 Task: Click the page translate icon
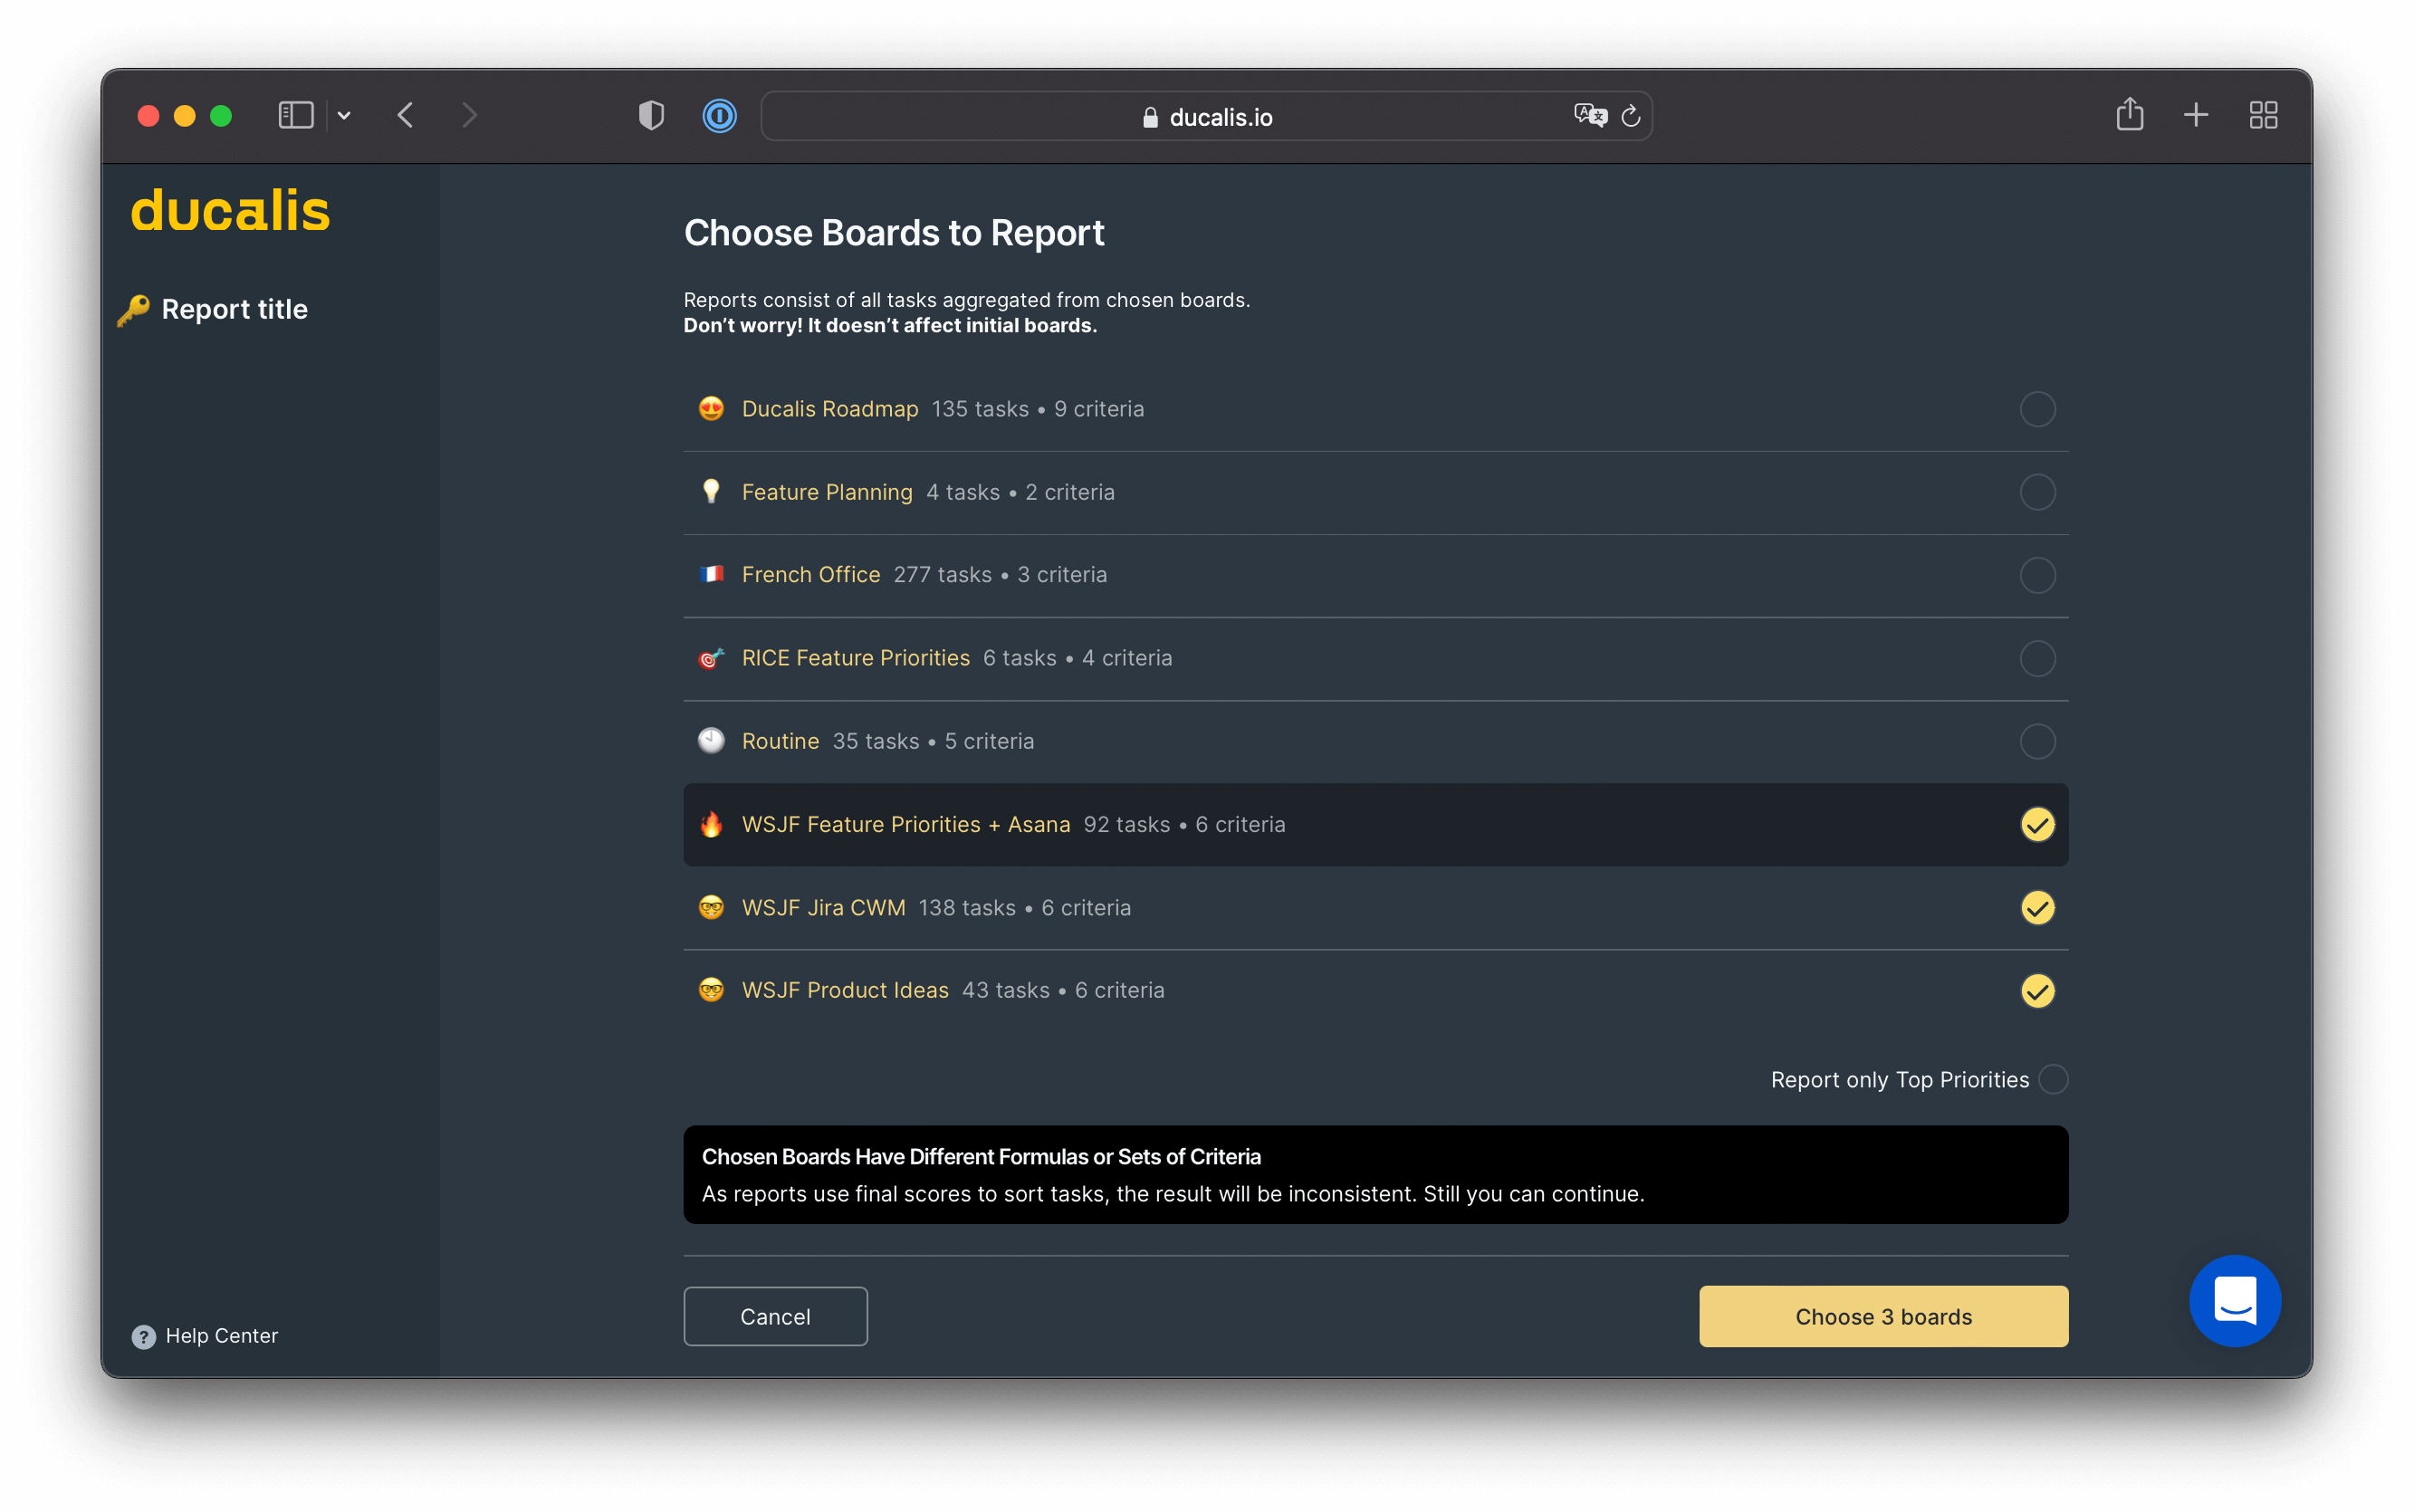tap(1589, 116)
